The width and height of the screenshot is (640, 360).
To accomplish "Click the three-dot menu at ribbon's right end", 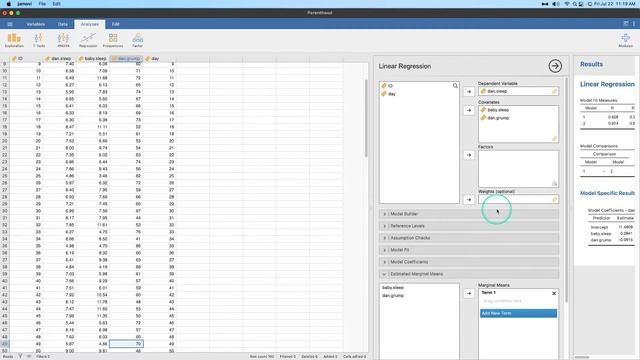I will coord(634,24).
